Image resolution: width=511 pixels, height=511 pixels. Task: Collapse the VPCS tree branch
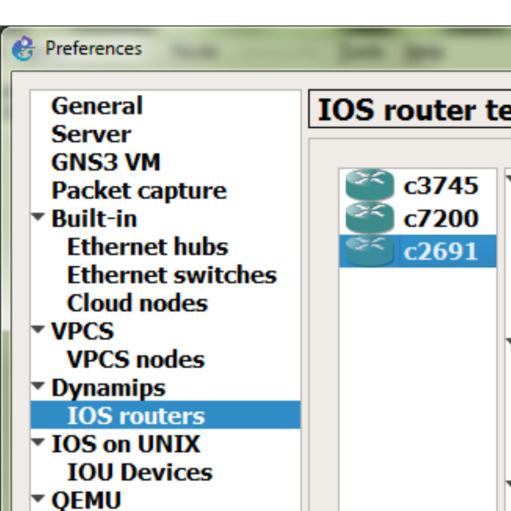tap(38, 330)
